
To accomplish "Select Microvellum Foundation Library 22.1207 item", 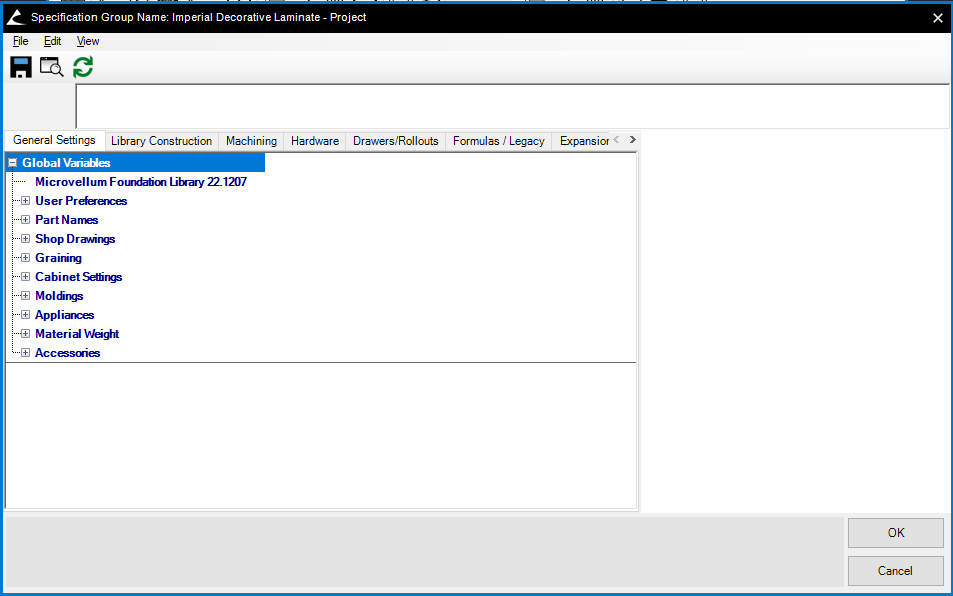I will [140, 182].
